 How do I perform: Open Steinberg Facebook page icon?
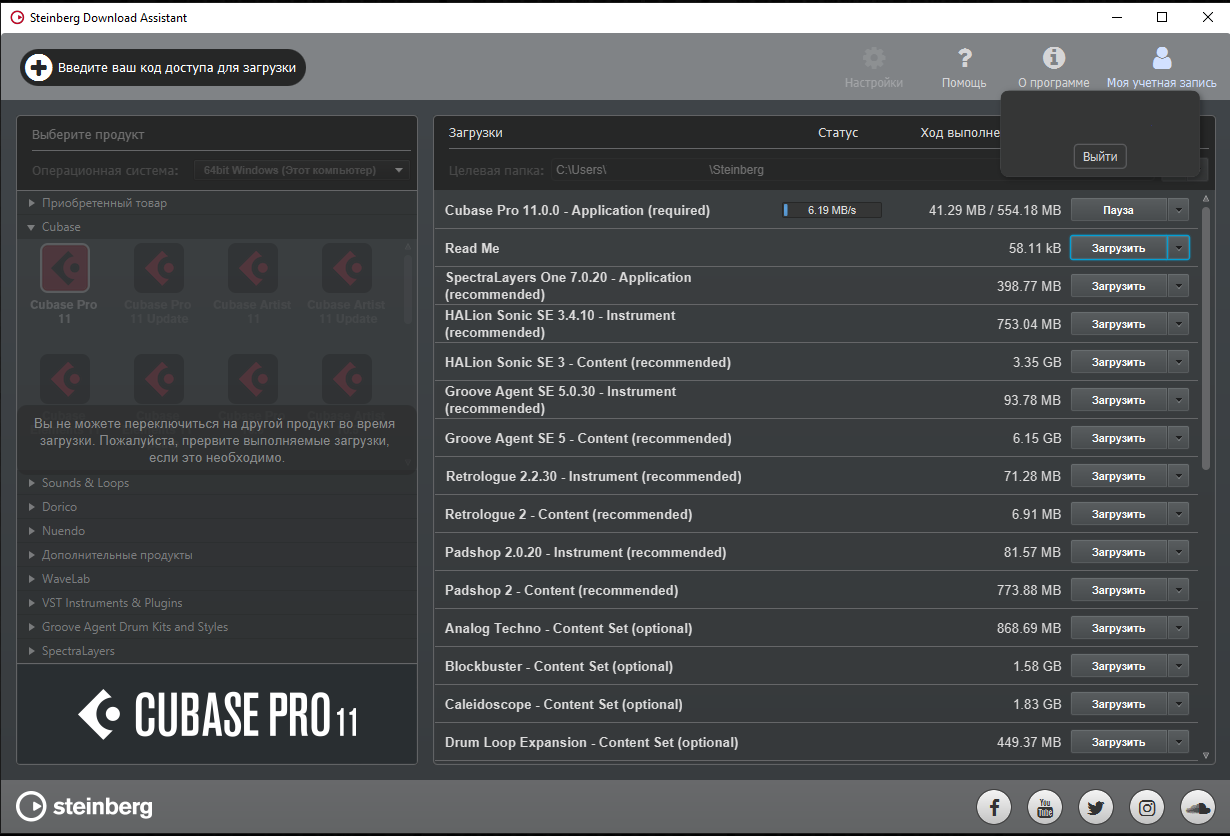coord(994,806)
